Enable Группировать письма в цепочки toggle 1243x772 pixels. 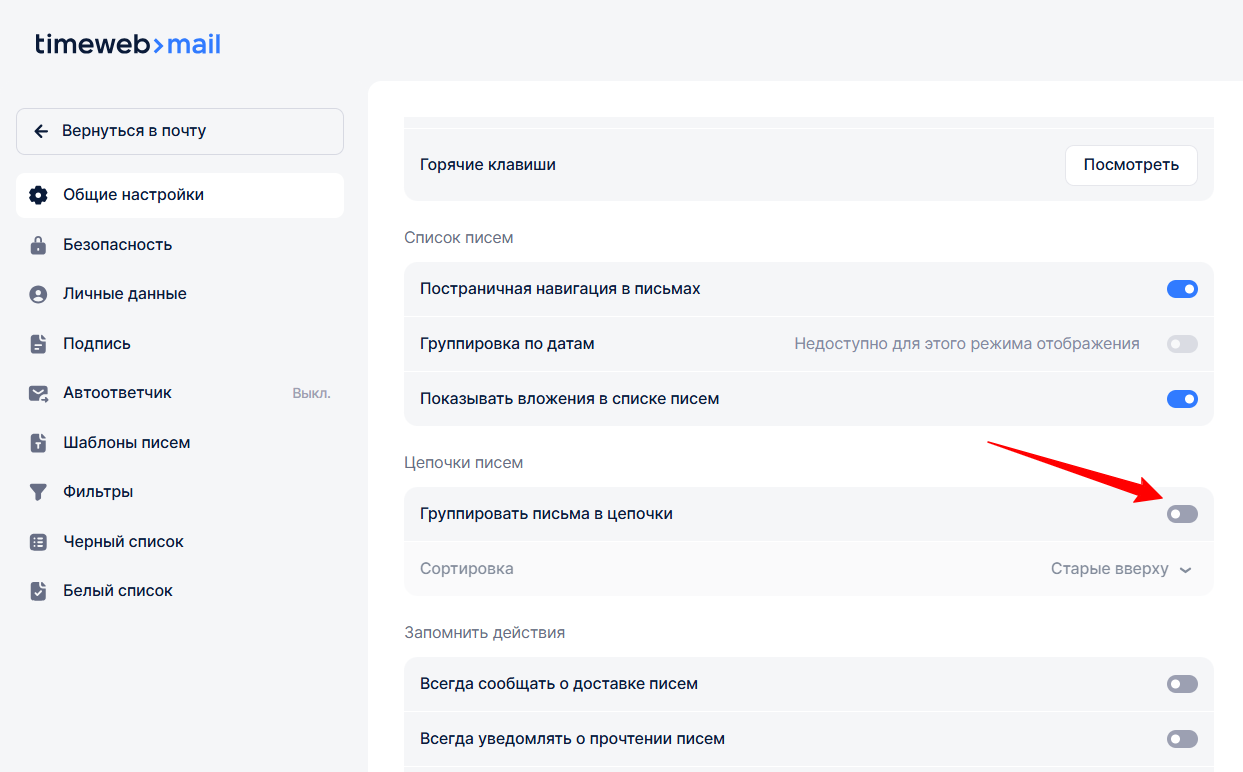(1181, 514)
